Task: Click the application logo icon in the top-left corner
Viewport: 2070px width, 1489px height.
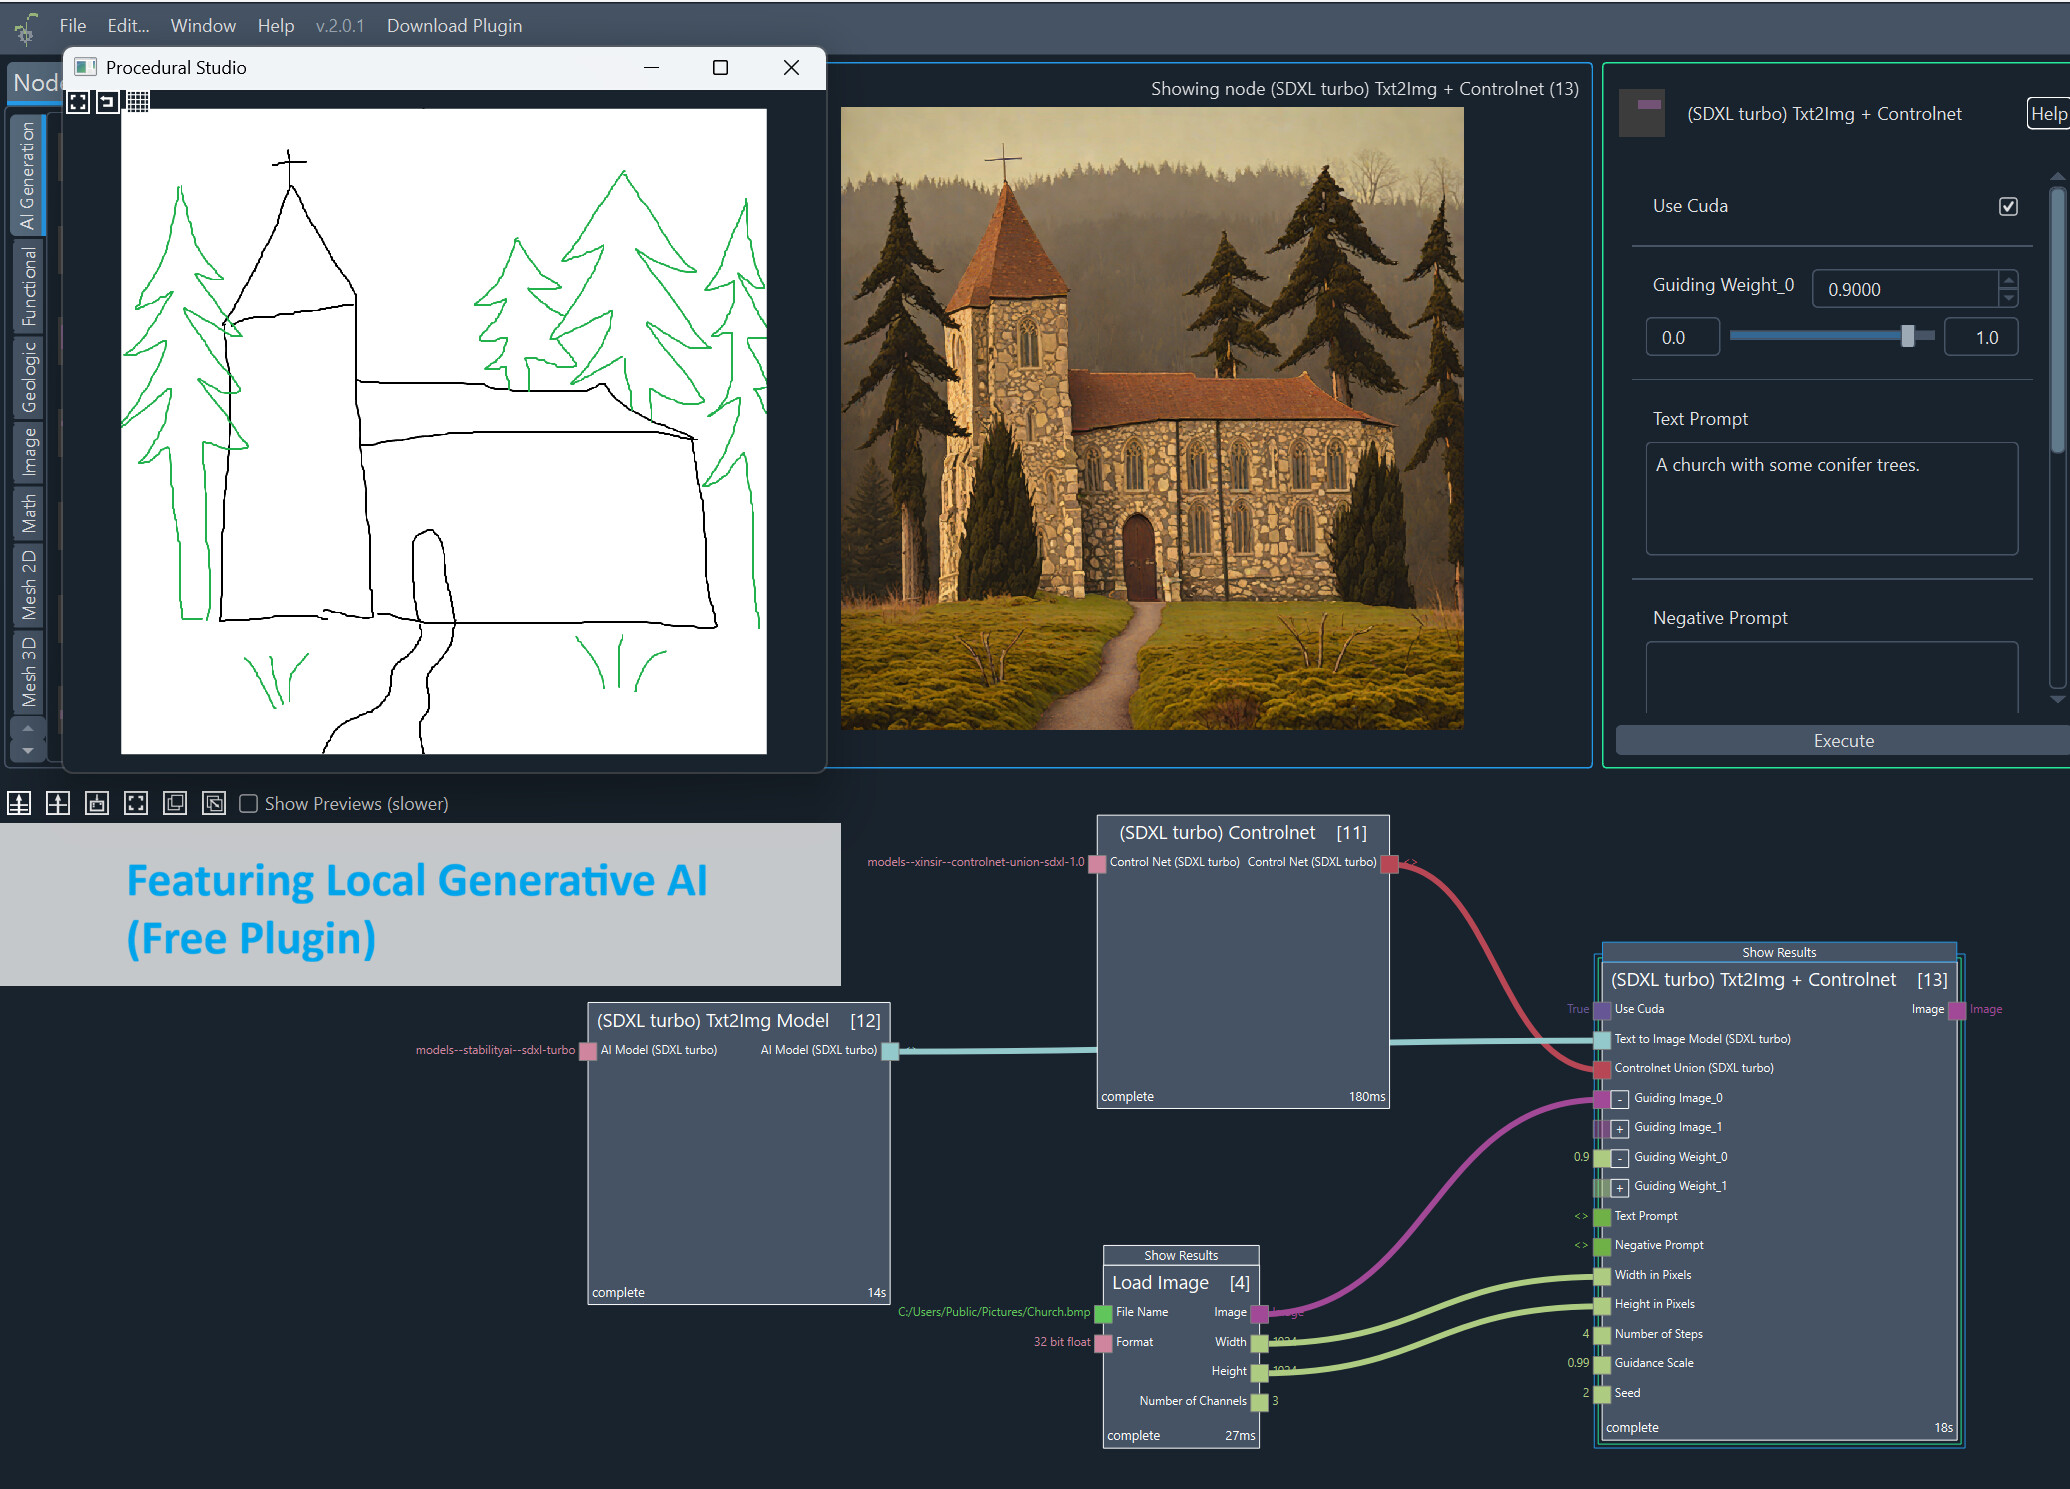Action: click(x=24, y=25)
